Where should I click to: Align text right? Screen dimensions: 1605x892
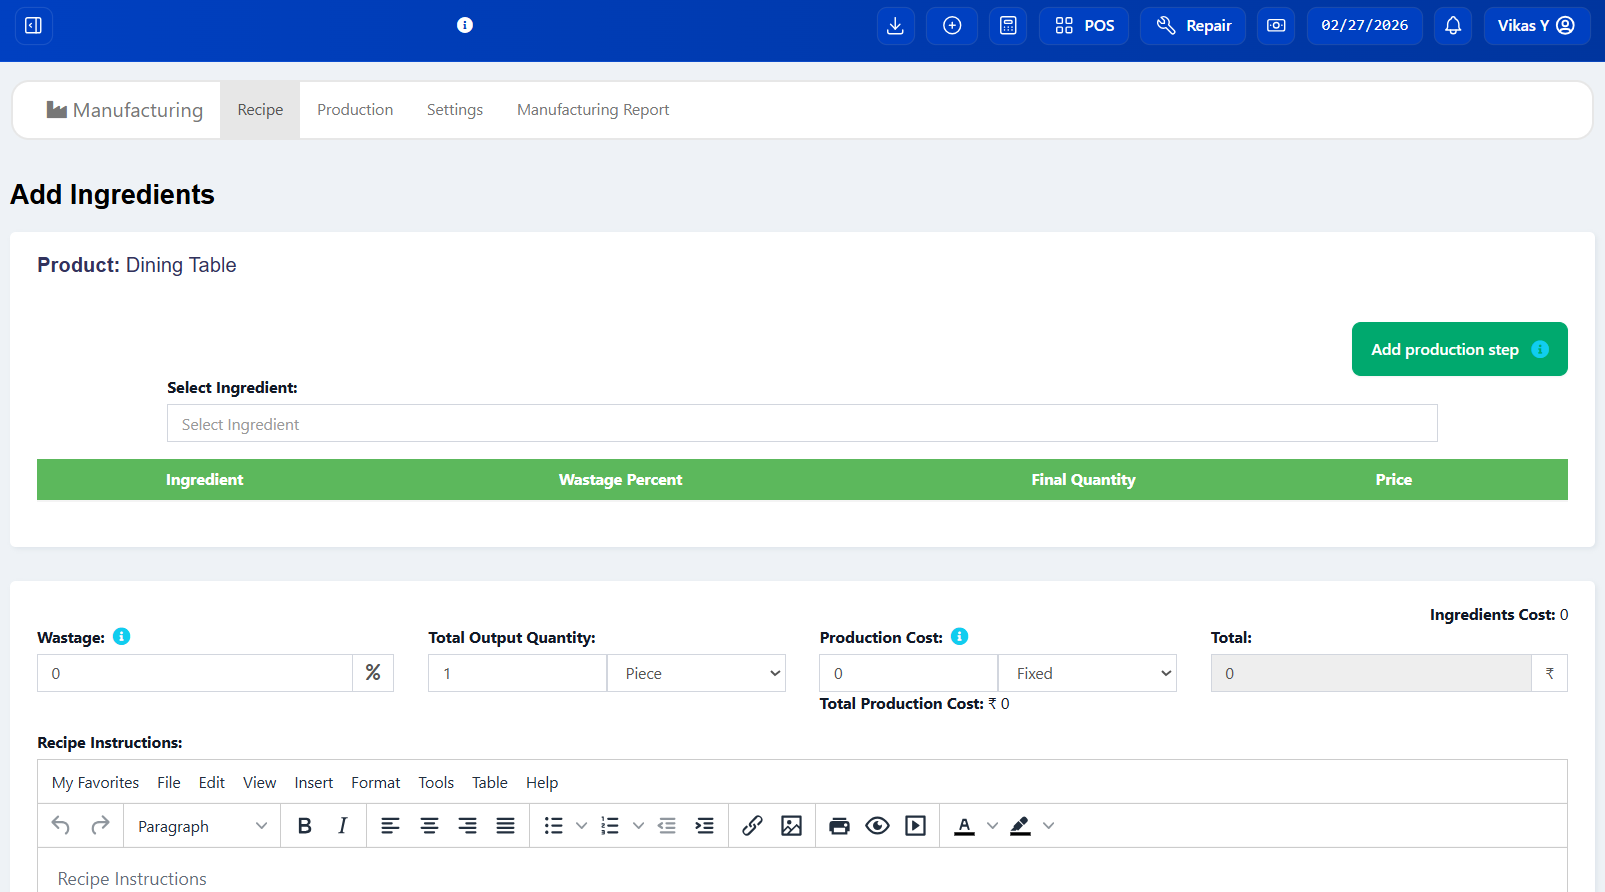click(x=467, y=825)
